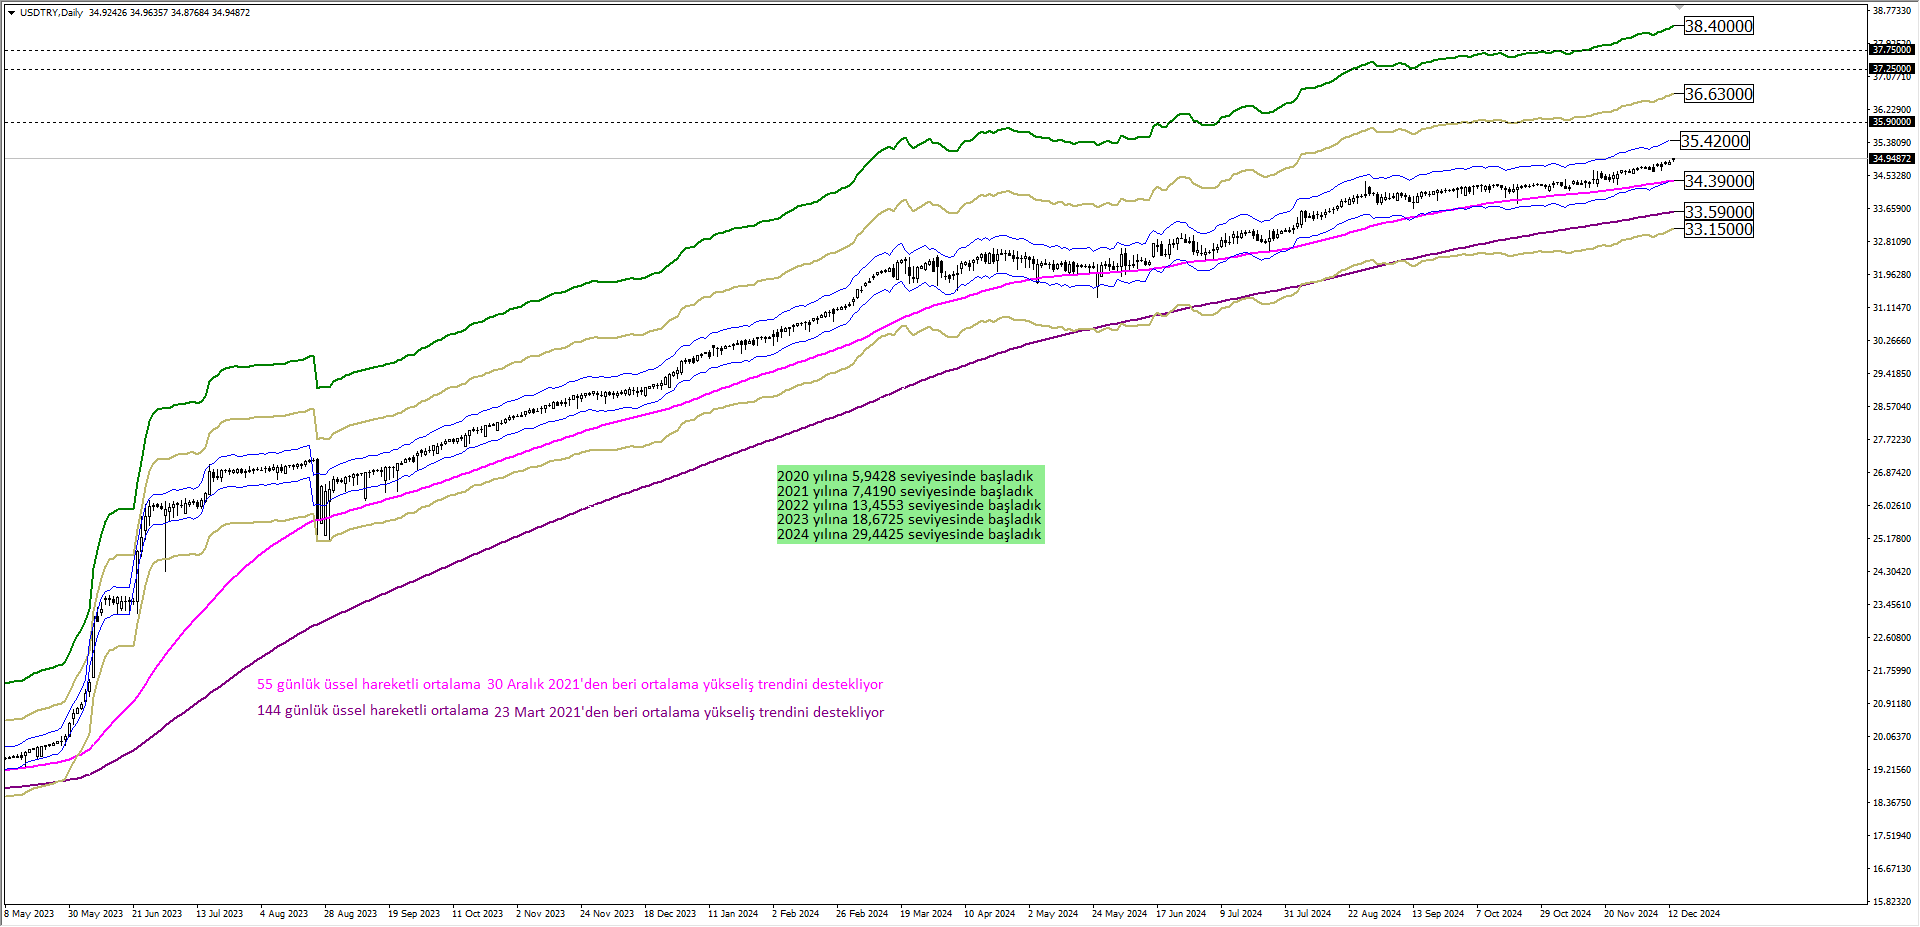Select the 36.63000 price label
This screenshot has width=1920, height=927.
coord(1718,94)
